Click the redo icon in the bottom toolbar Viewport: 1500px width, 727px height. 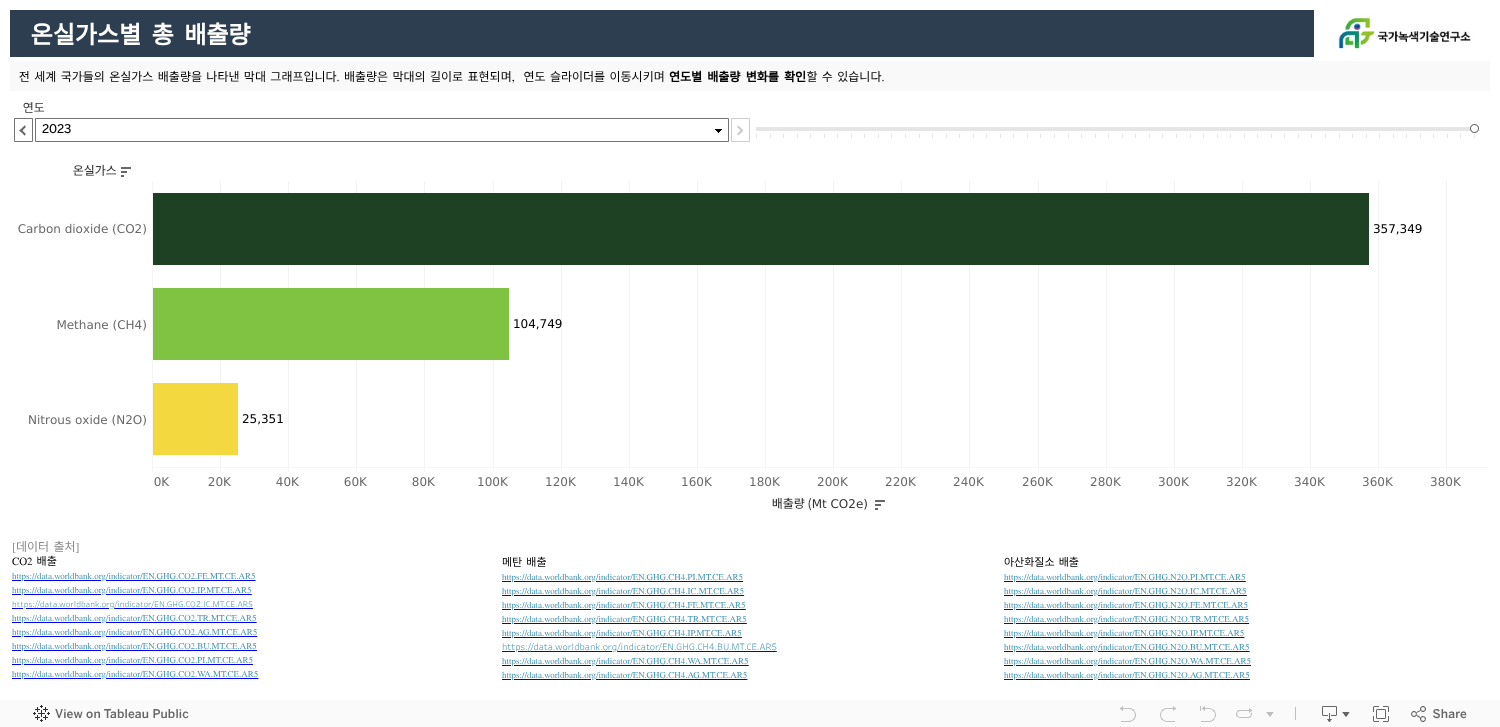tap(1167, 714)
